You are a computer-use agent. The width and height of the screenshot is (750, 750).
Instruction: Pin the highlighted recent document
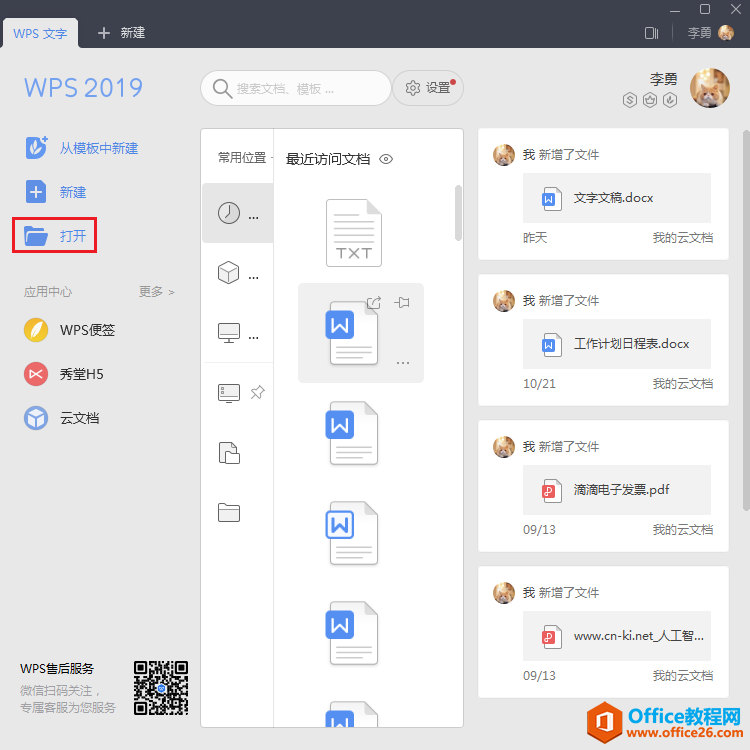tap(402, 302)
